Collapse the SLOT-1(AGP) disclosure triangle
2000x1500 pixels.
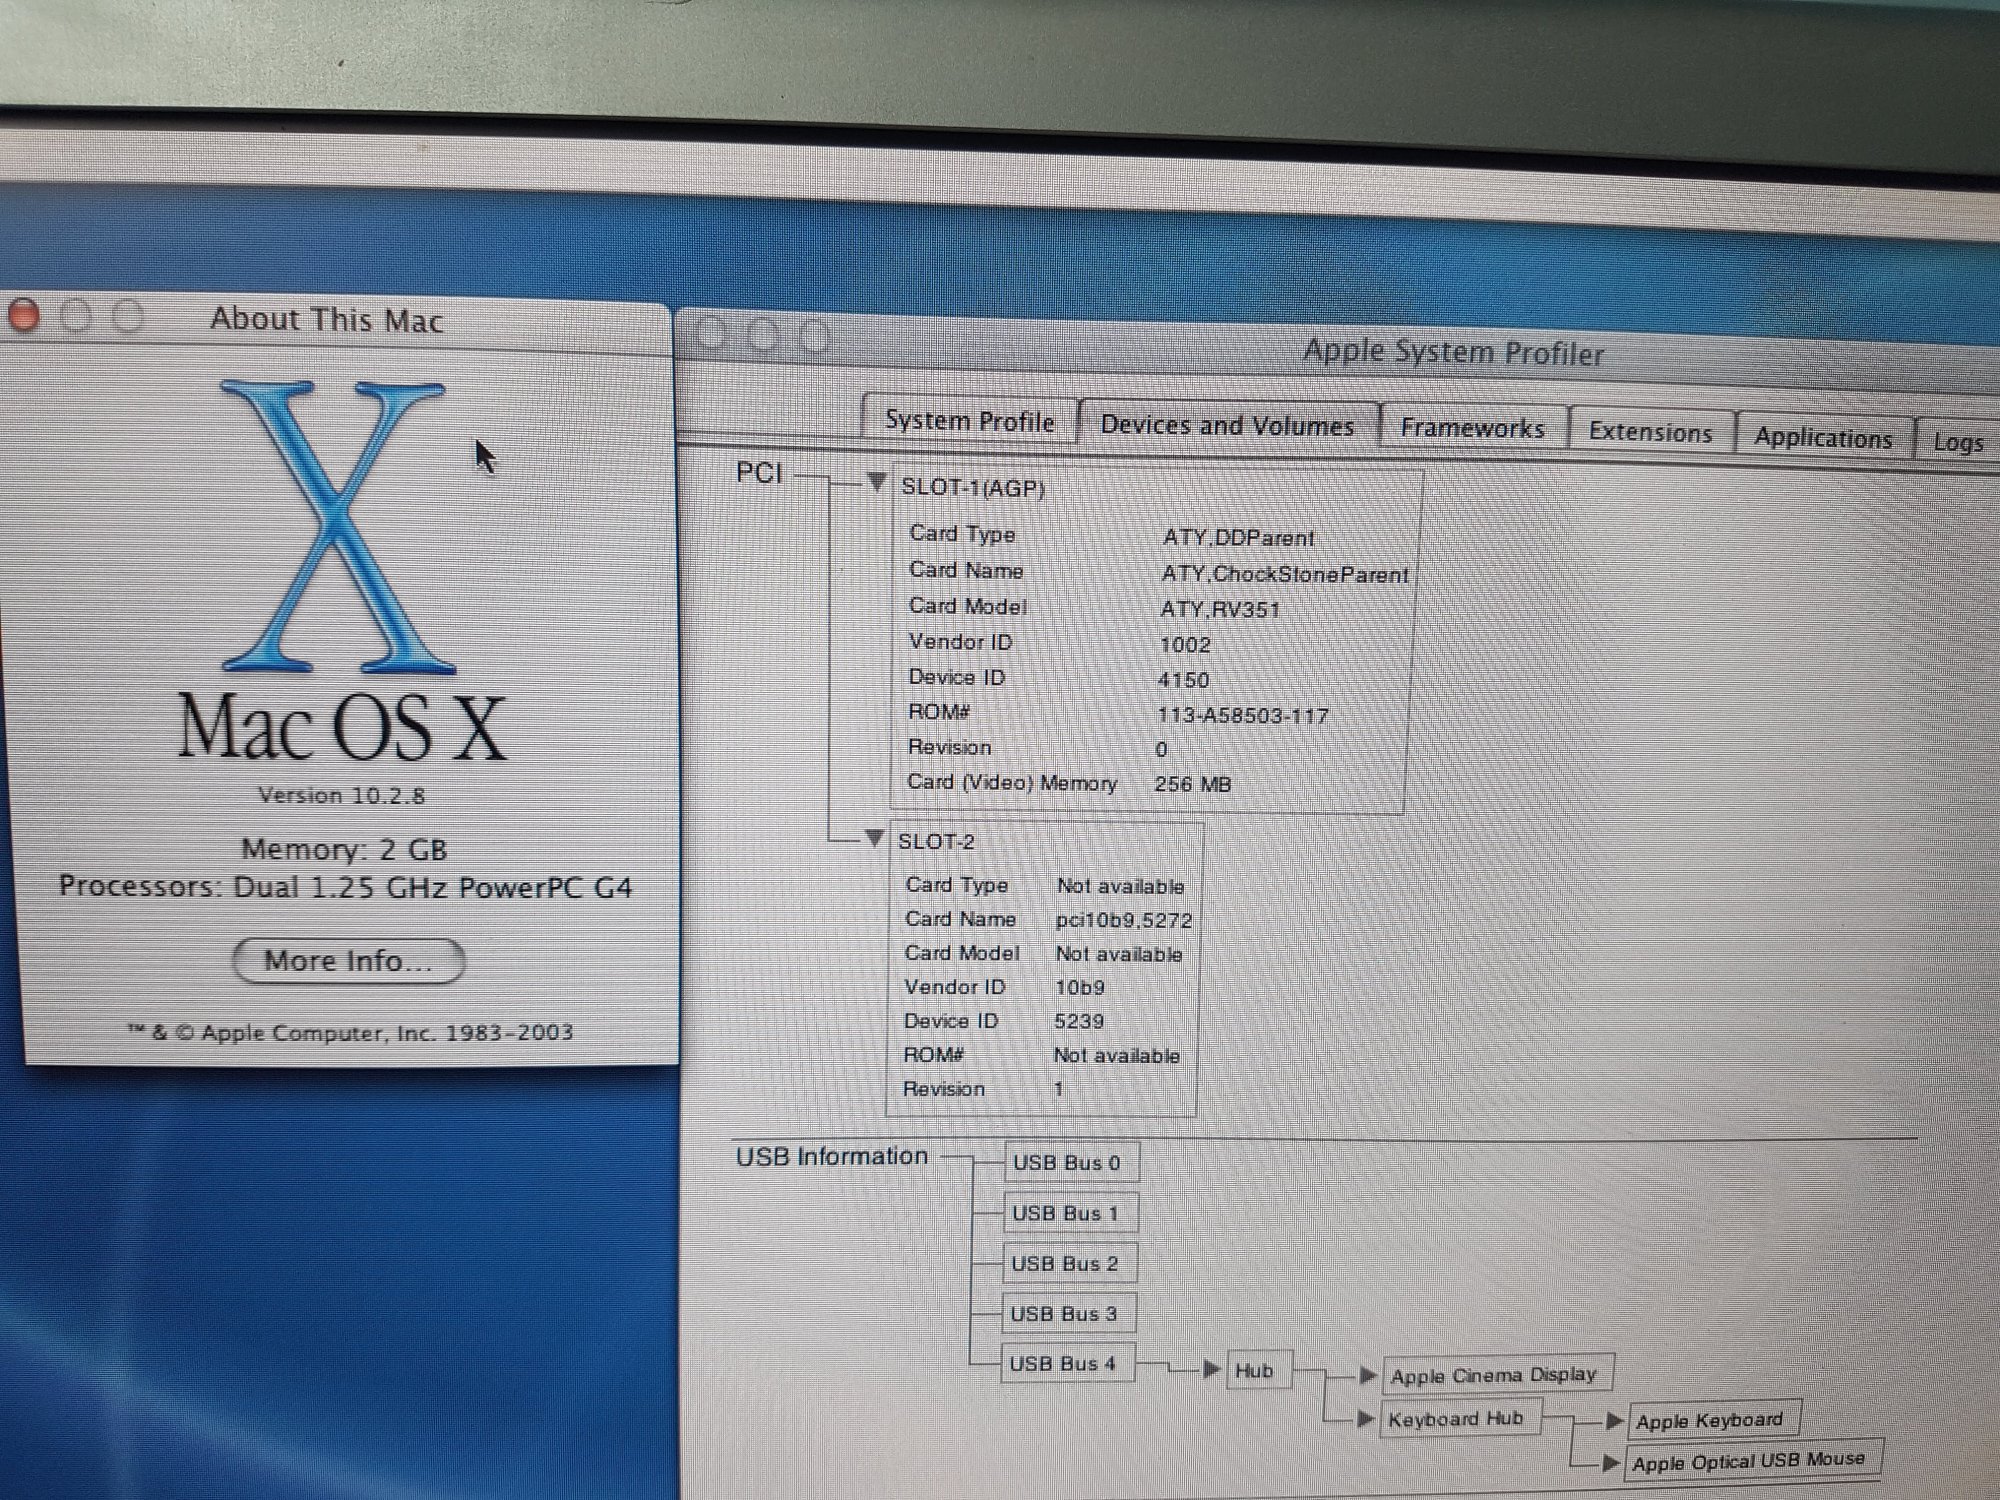[x=876, y=483]
